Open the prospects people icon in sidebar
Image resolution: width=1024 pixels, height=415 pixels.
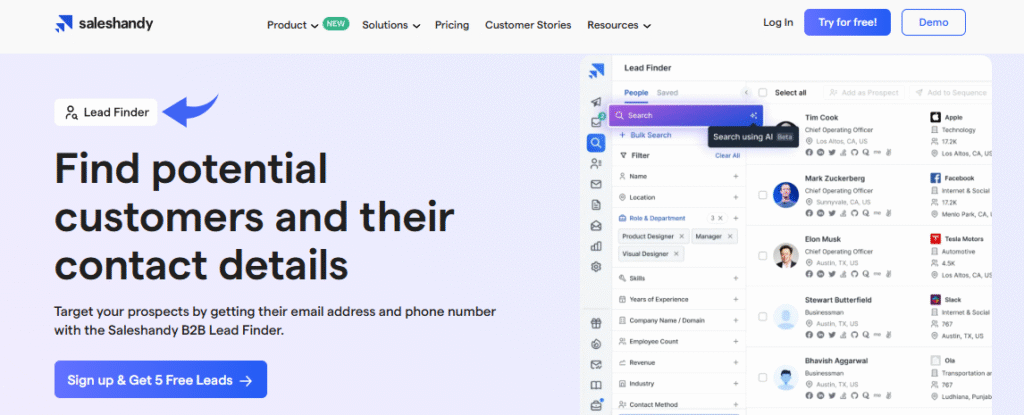(596, 163)
